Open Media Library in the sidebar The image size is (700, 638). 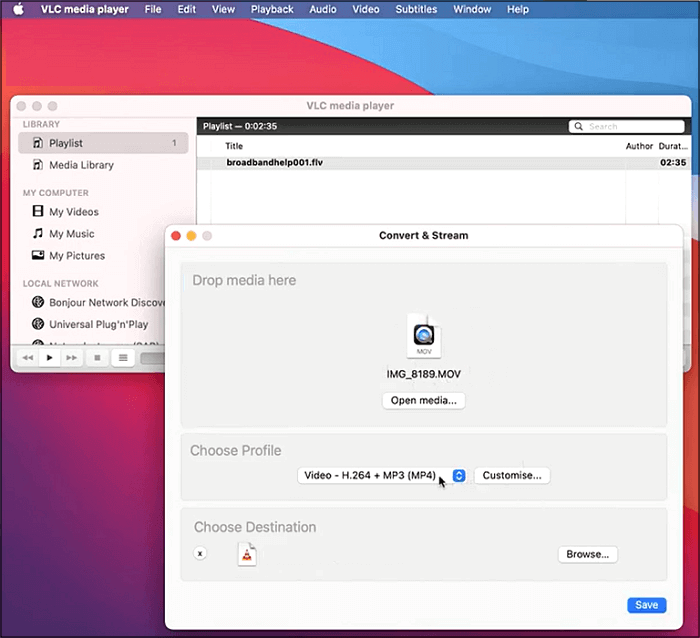(81, 165)
